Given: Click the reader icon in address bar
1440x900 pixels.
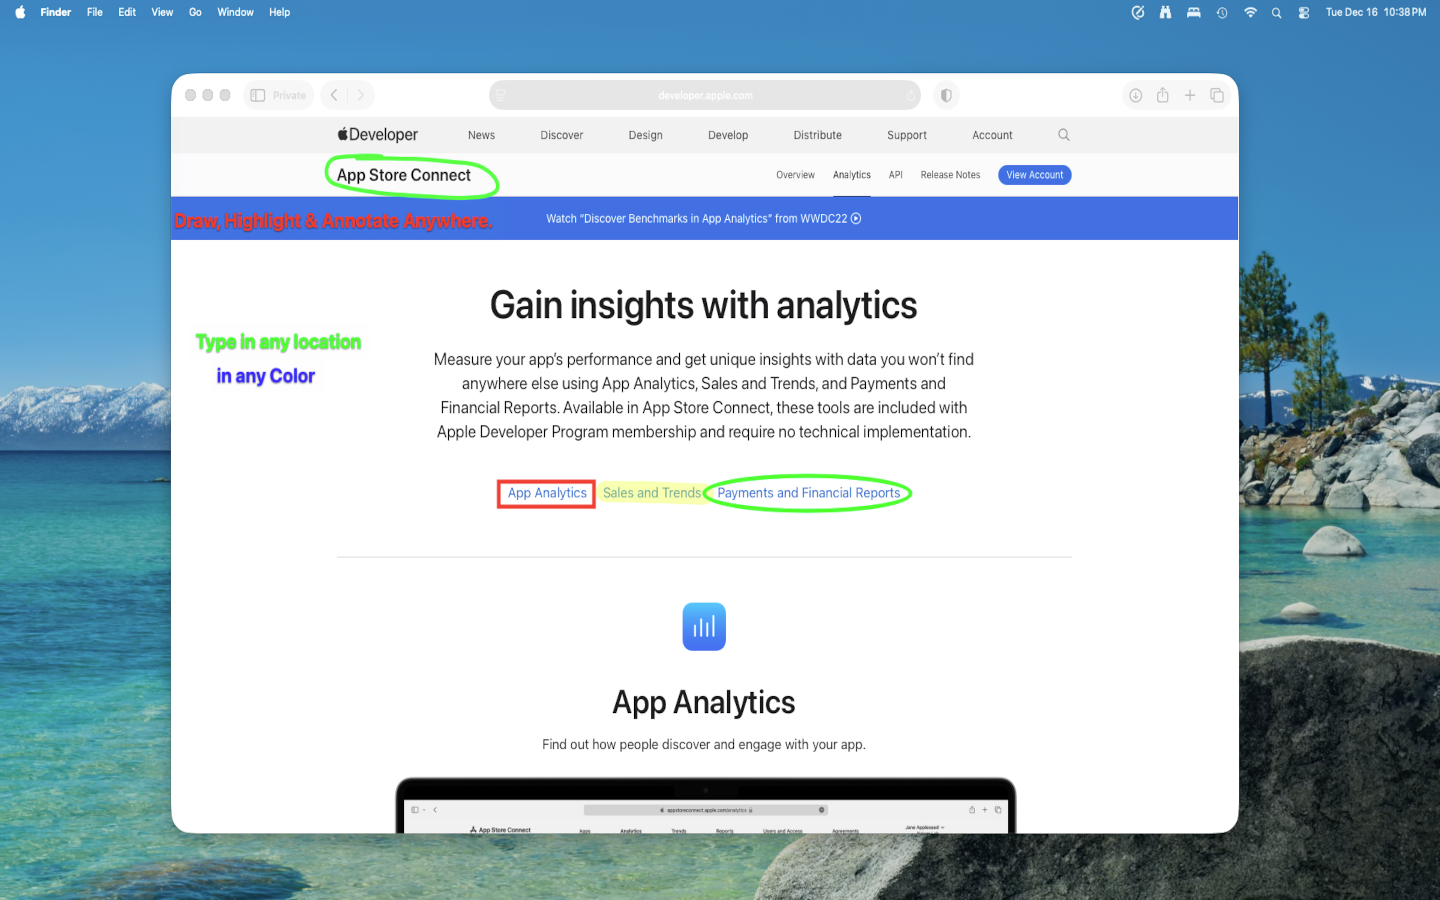Looking at the screenshot, I should click(501, 96).
